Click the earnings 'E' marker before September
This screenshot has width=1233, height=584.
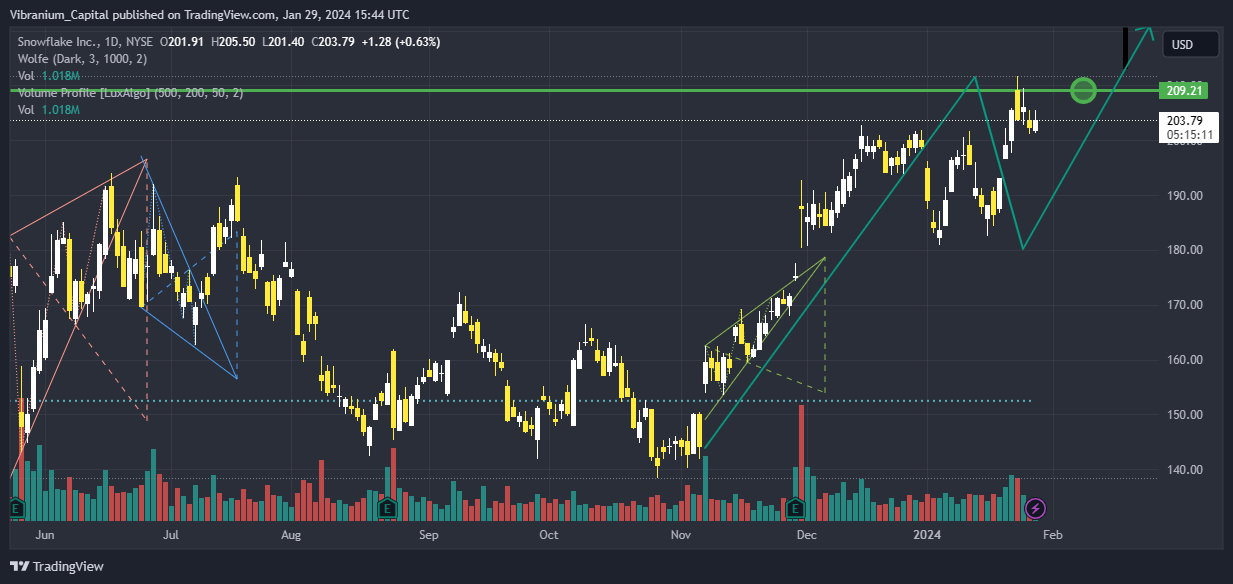[387, 508]
